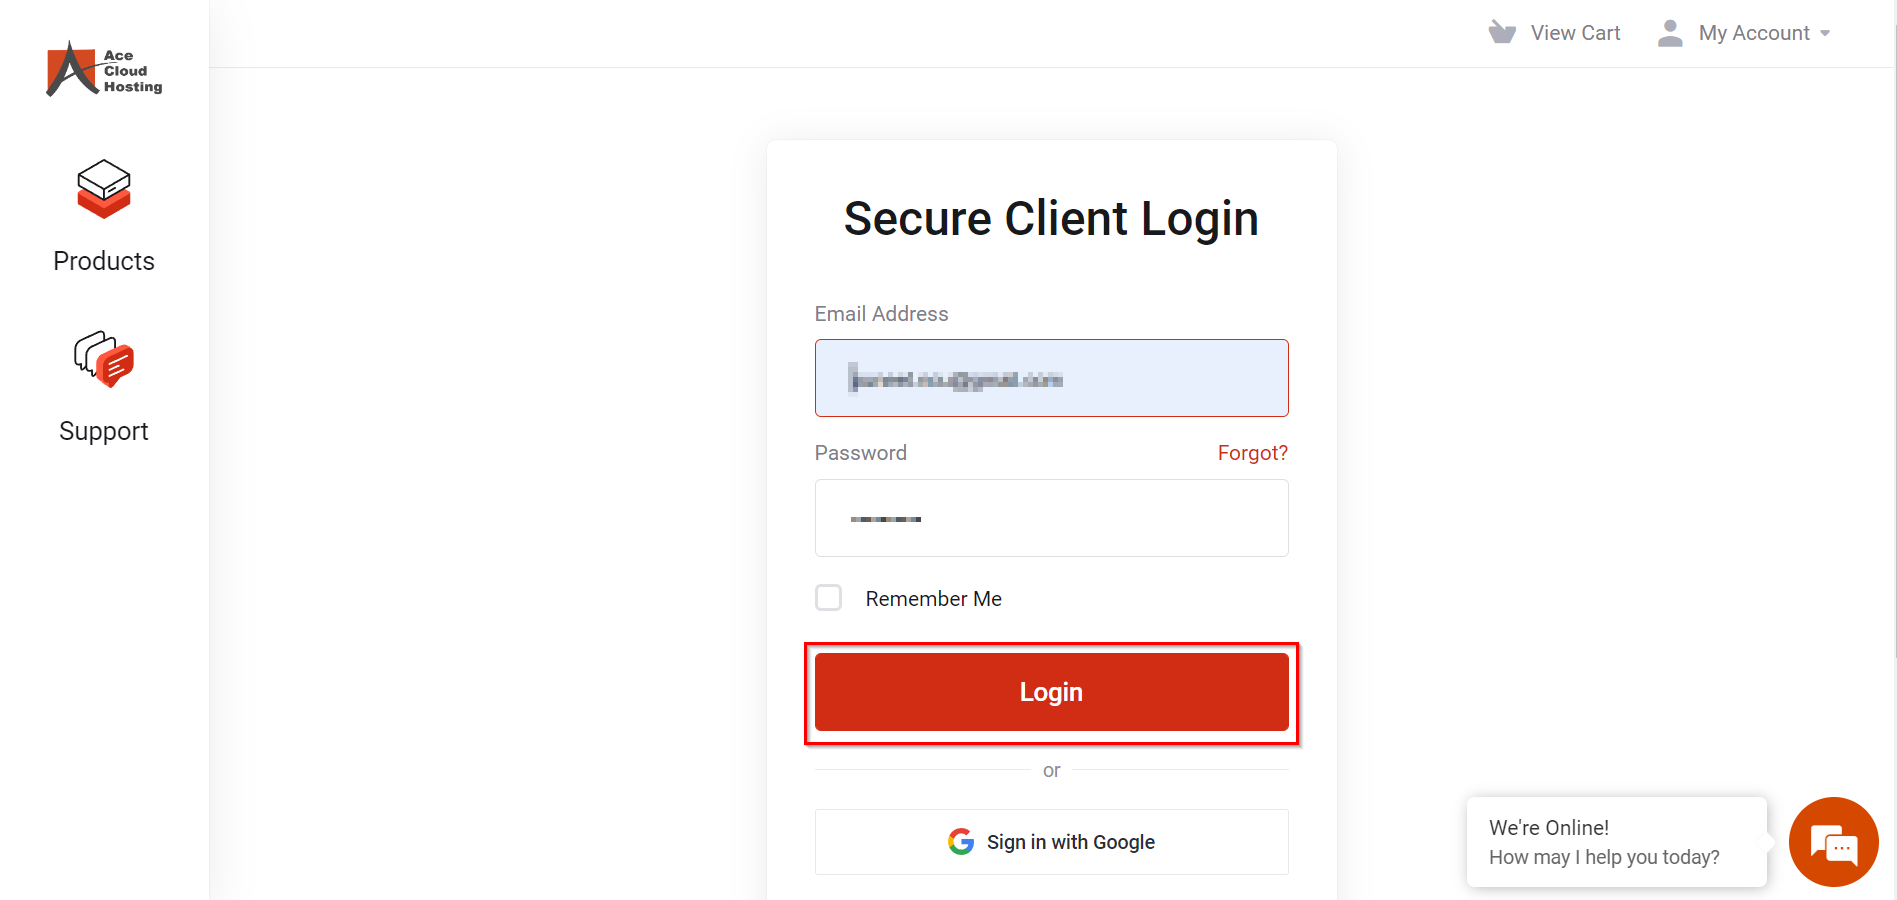Enable the Remember Me checkbox
Image resolution: width=1897 pixels, height=900 pixels.
[x=828, y=598]
